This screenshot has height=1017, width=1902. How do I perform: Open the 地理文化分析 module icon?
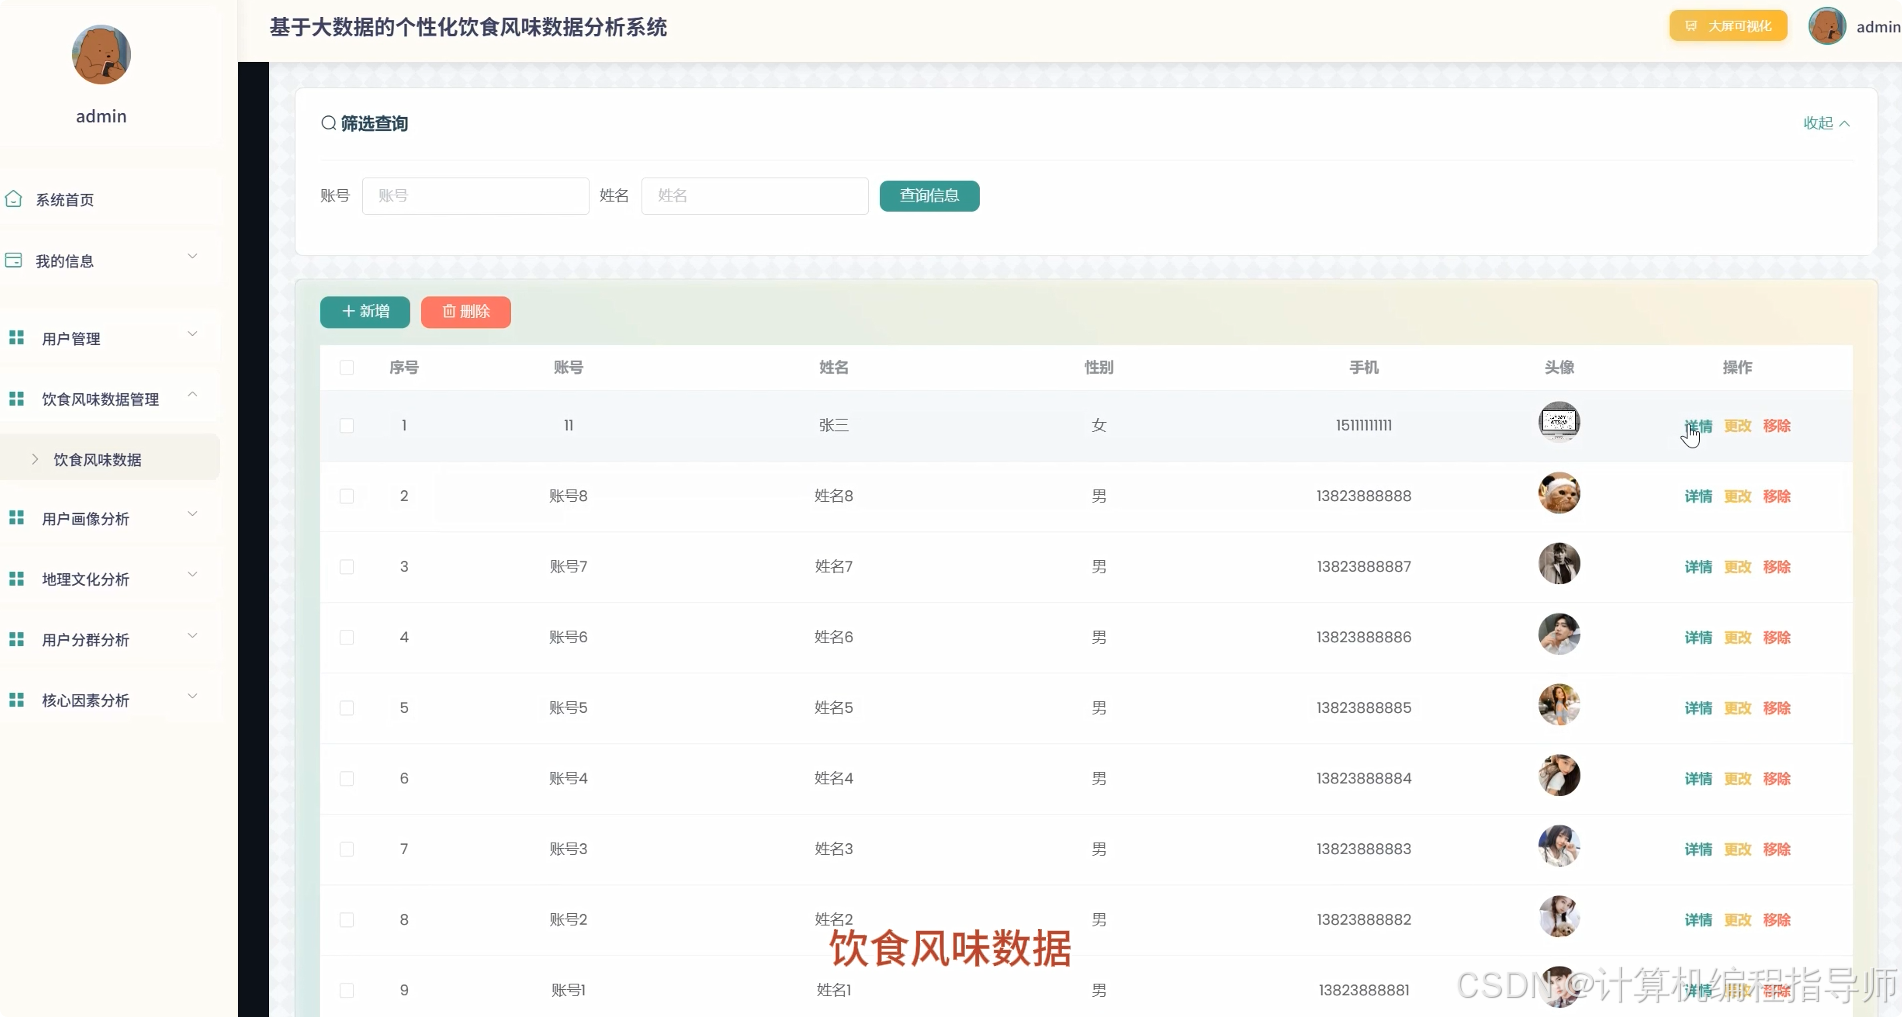pos(14,578)
